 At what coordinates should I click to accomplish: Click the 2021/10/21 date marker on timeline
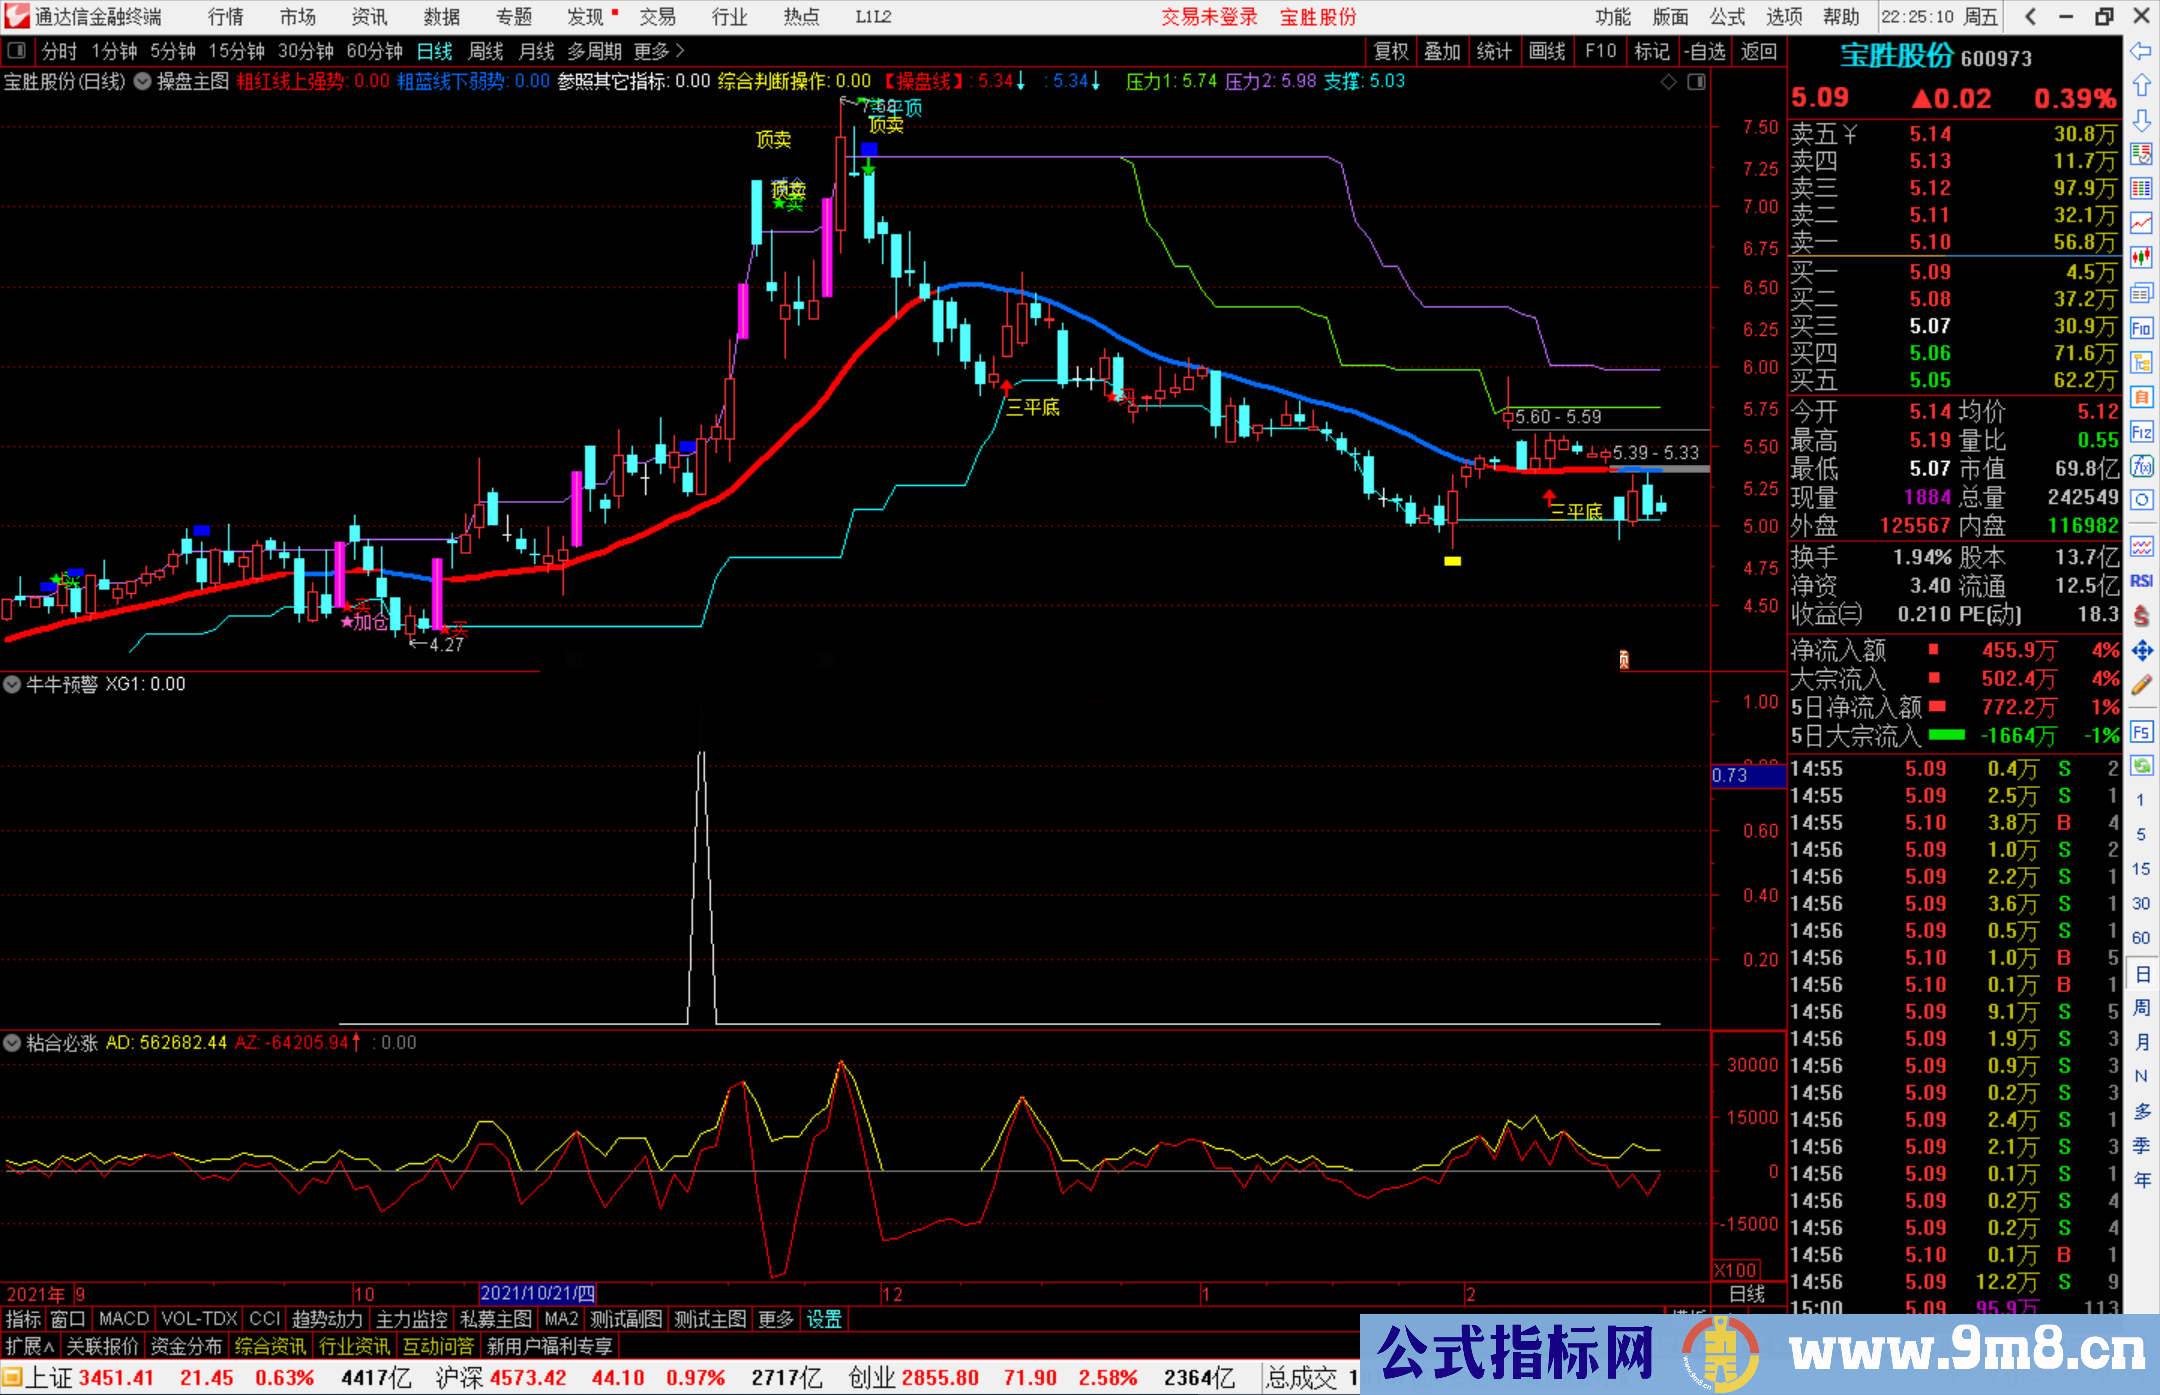pos(537,1294)
